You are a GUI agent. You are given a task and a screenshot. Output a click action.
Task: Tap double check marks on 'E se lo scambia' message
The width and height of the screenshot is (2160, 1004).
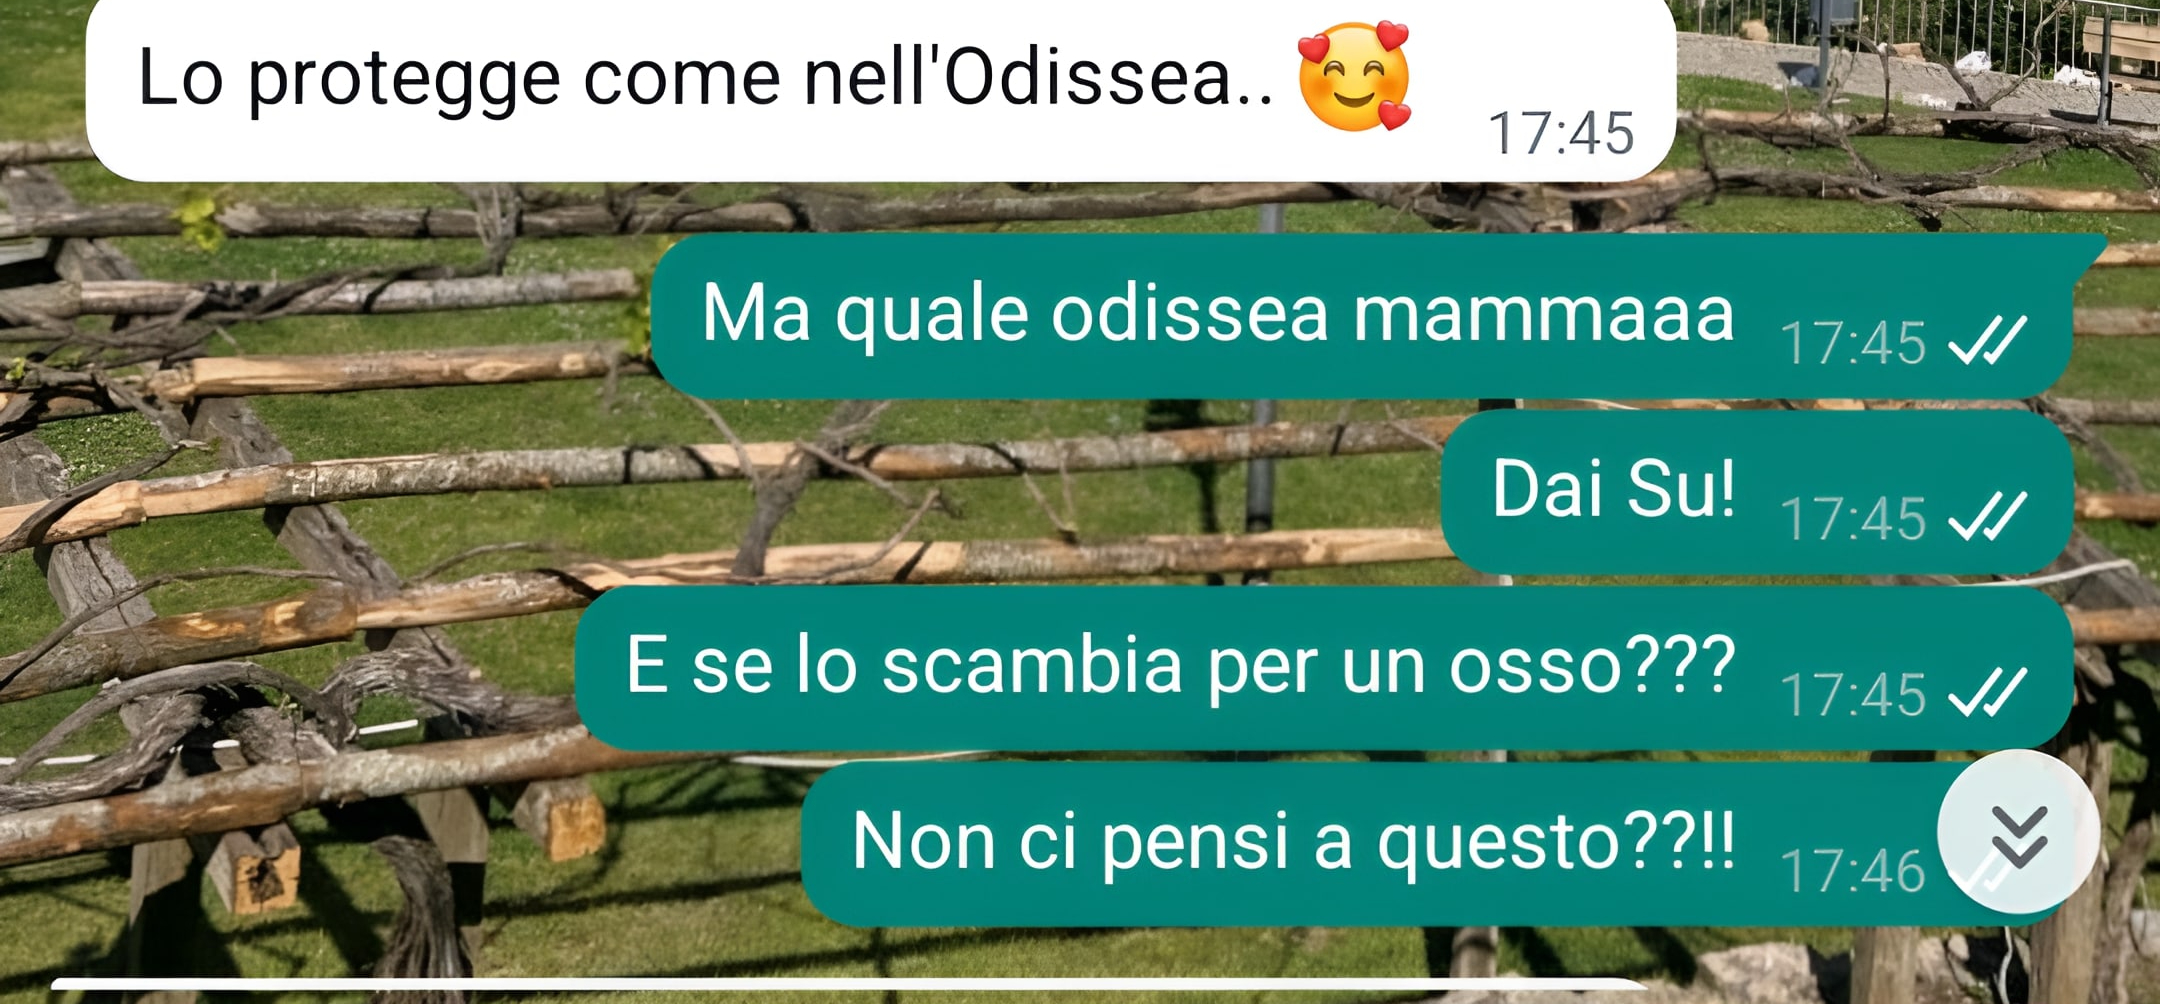1988,693
